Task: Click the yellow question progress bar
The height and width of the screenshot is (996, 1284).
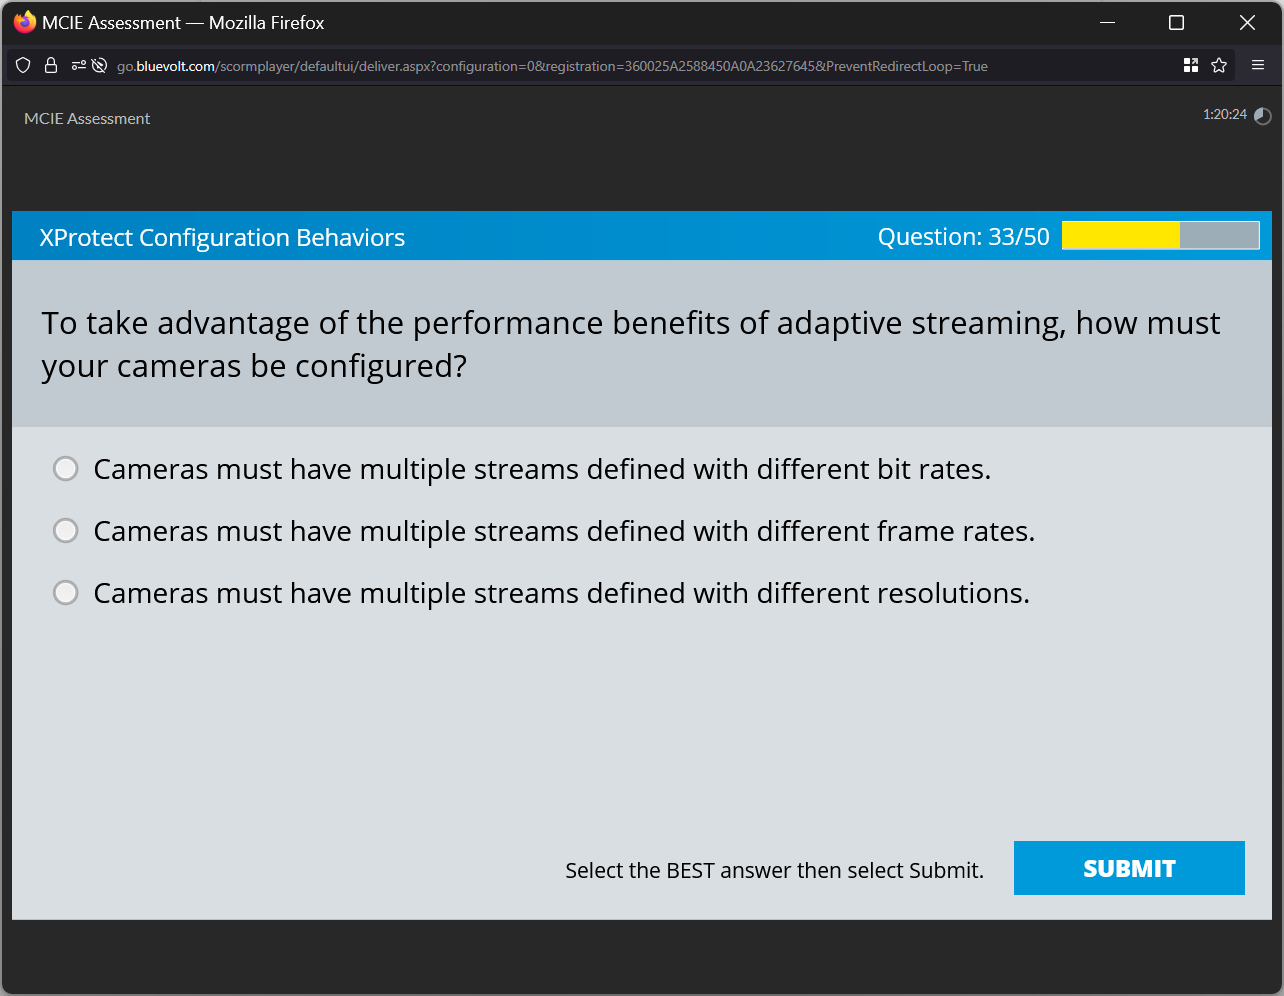Action: click(1120, 235)
